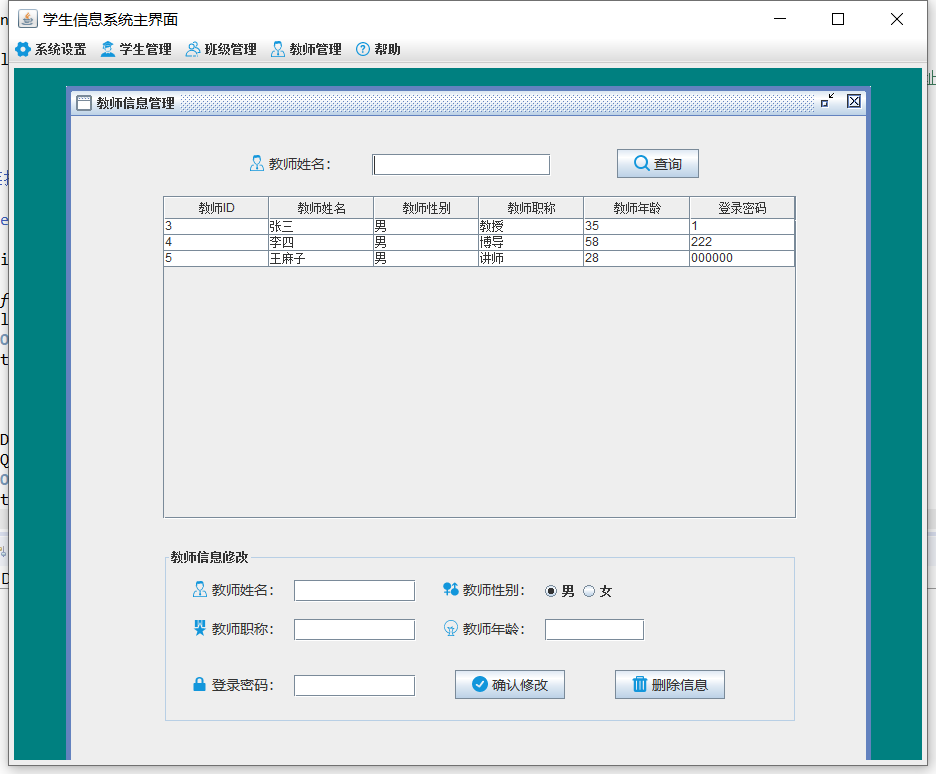
Task: Click the gear icon beside 系统设置
Action: point(23,50)
